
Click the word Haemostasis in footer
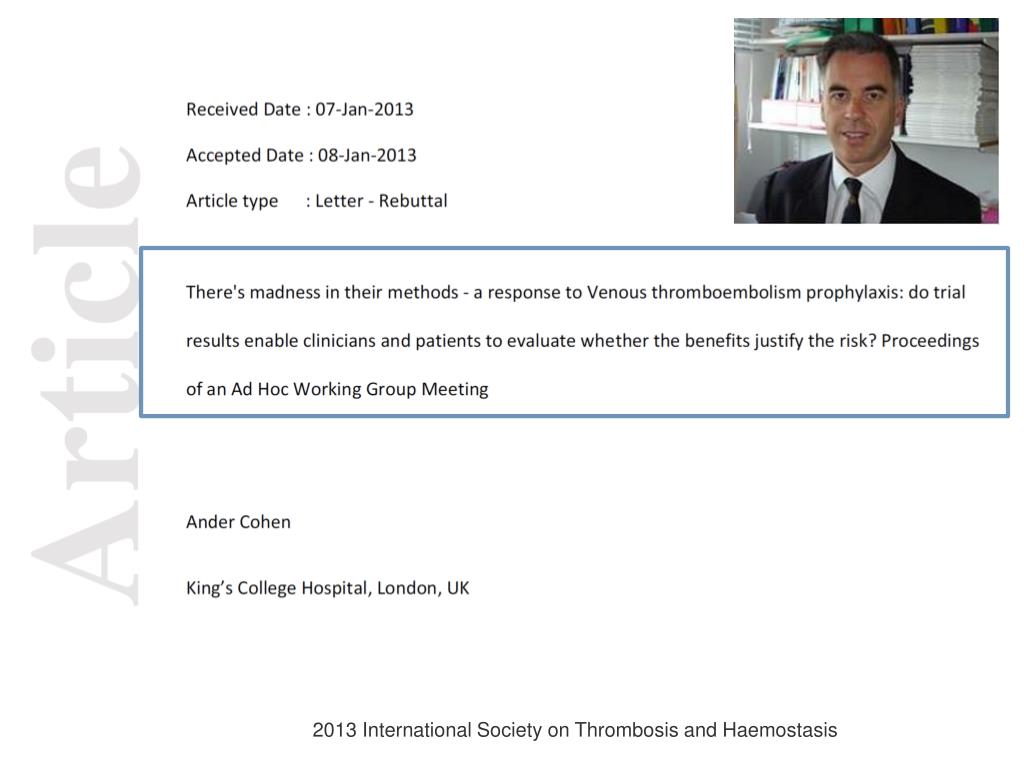pyautogui.click(x=780, y=730)
